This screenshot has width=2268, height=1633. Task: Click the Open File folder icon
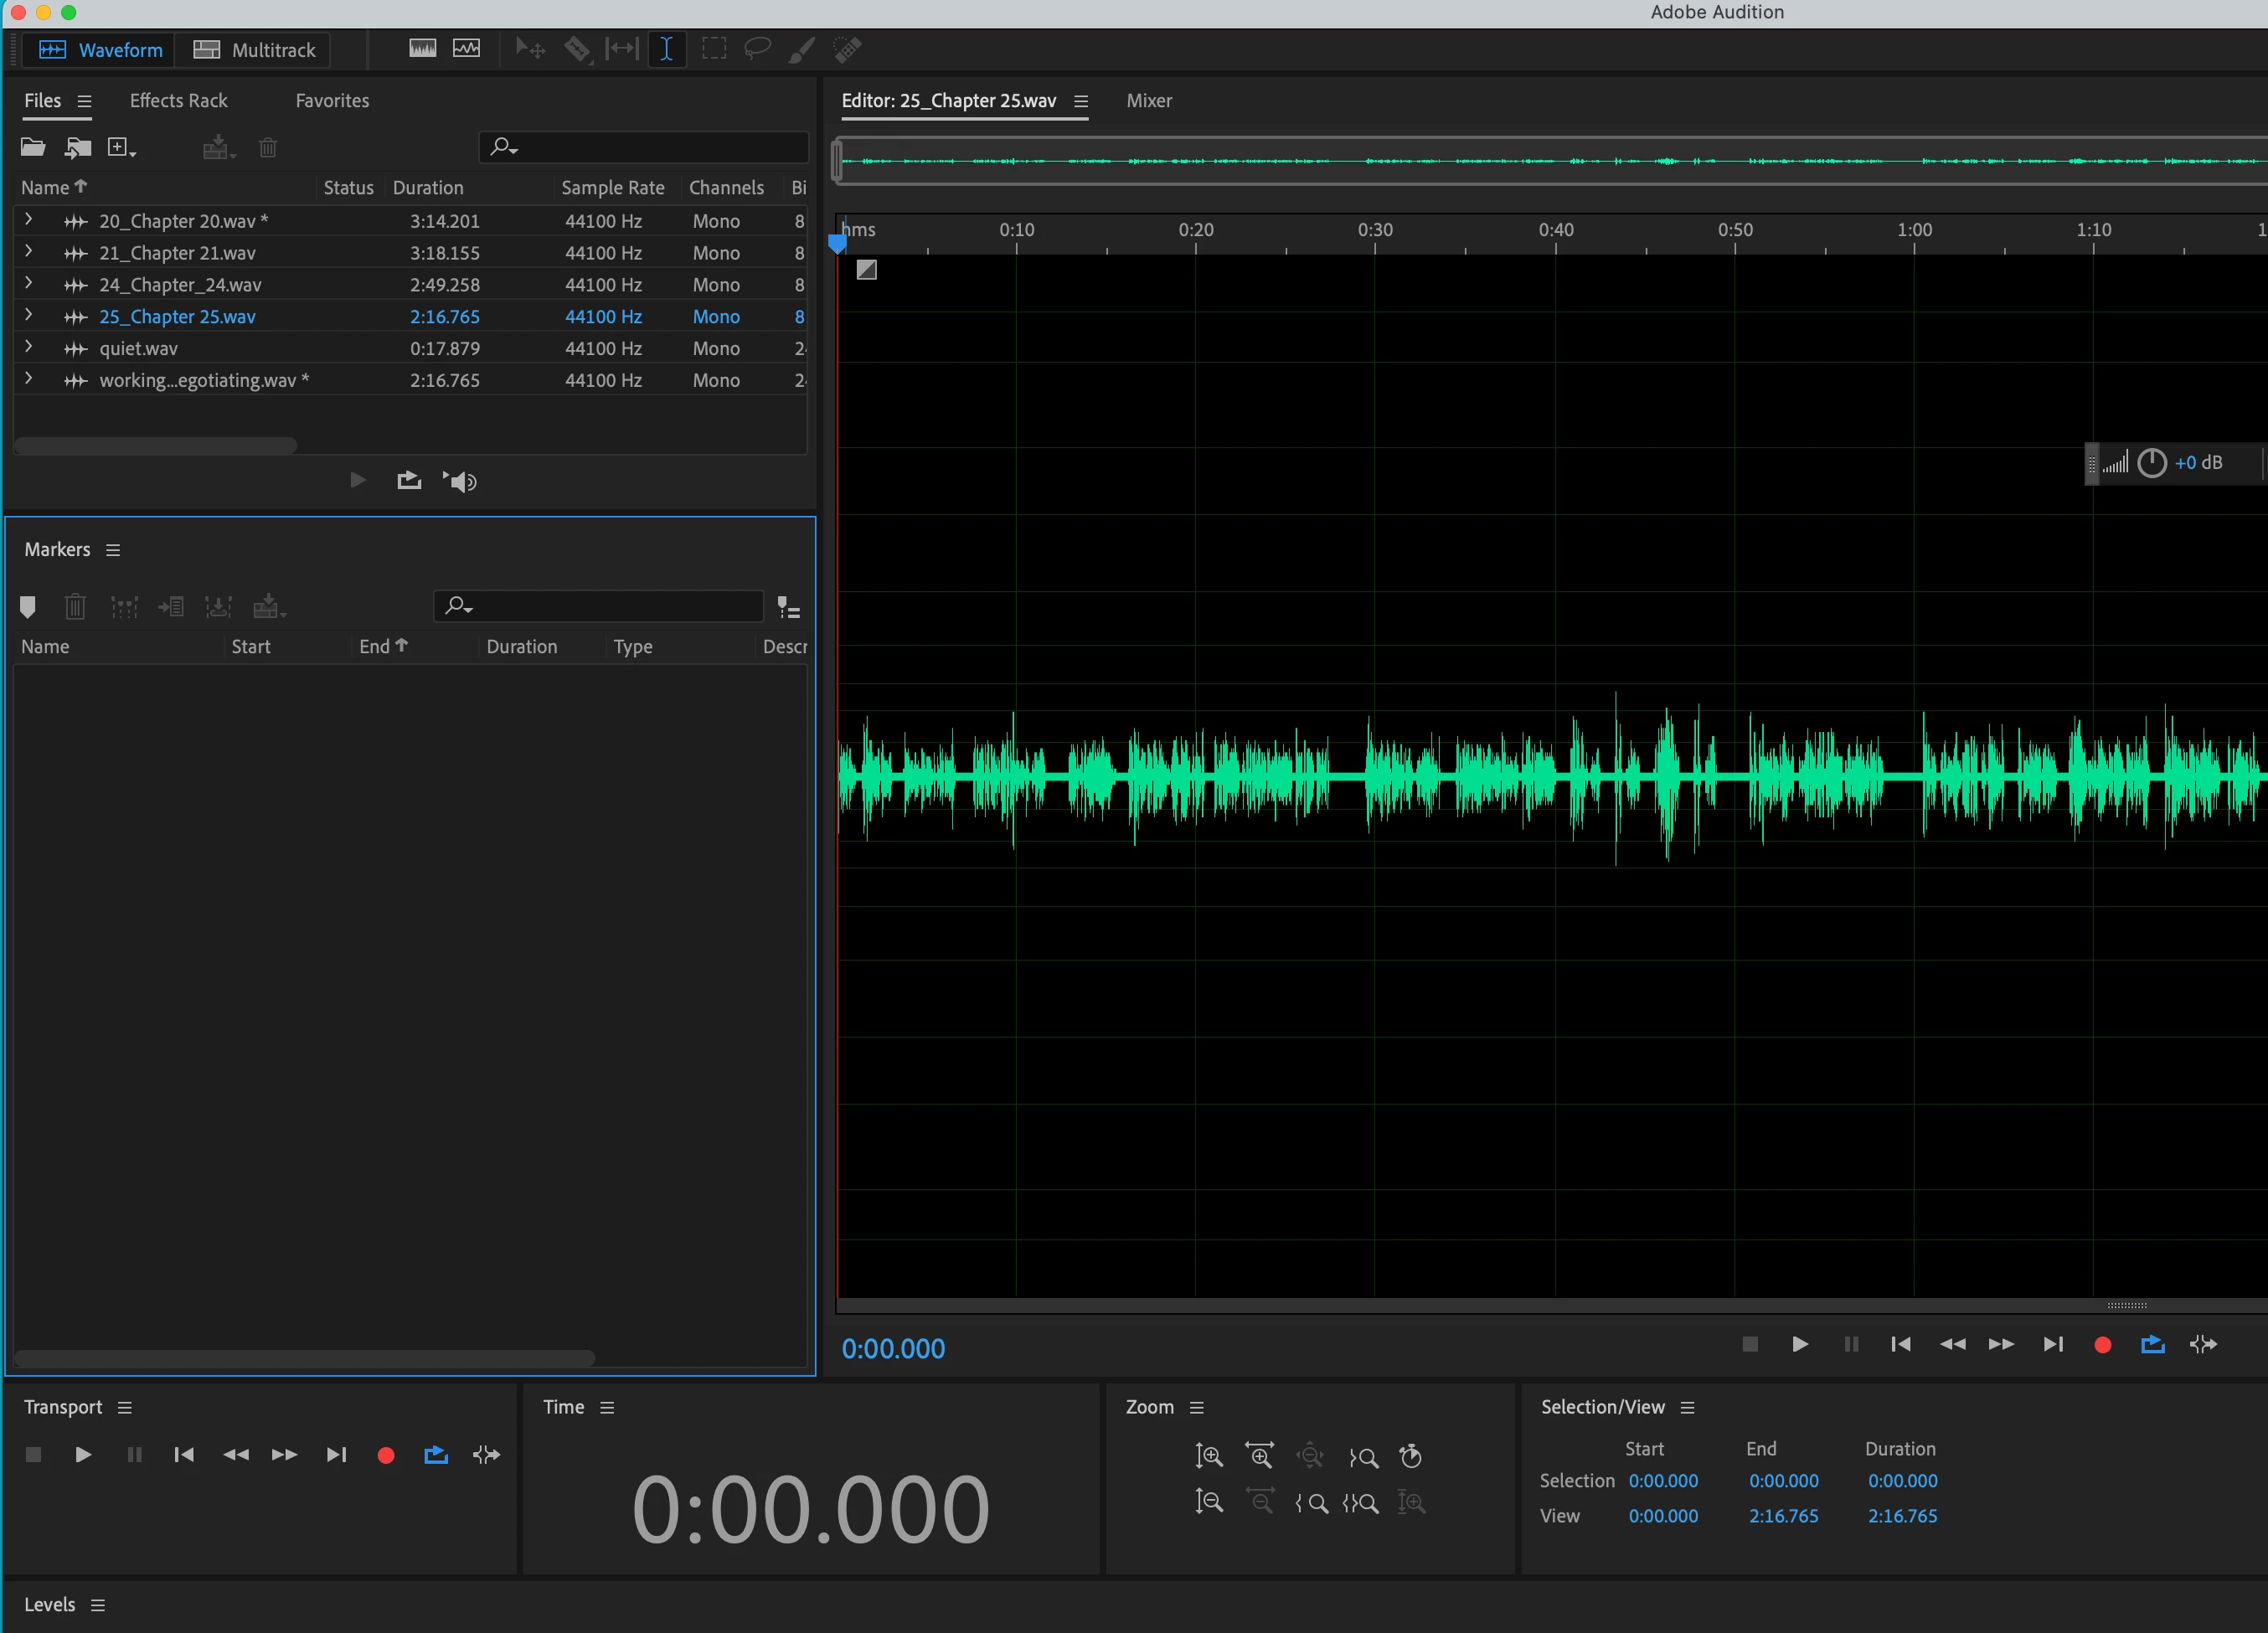[x=33, y=148]
